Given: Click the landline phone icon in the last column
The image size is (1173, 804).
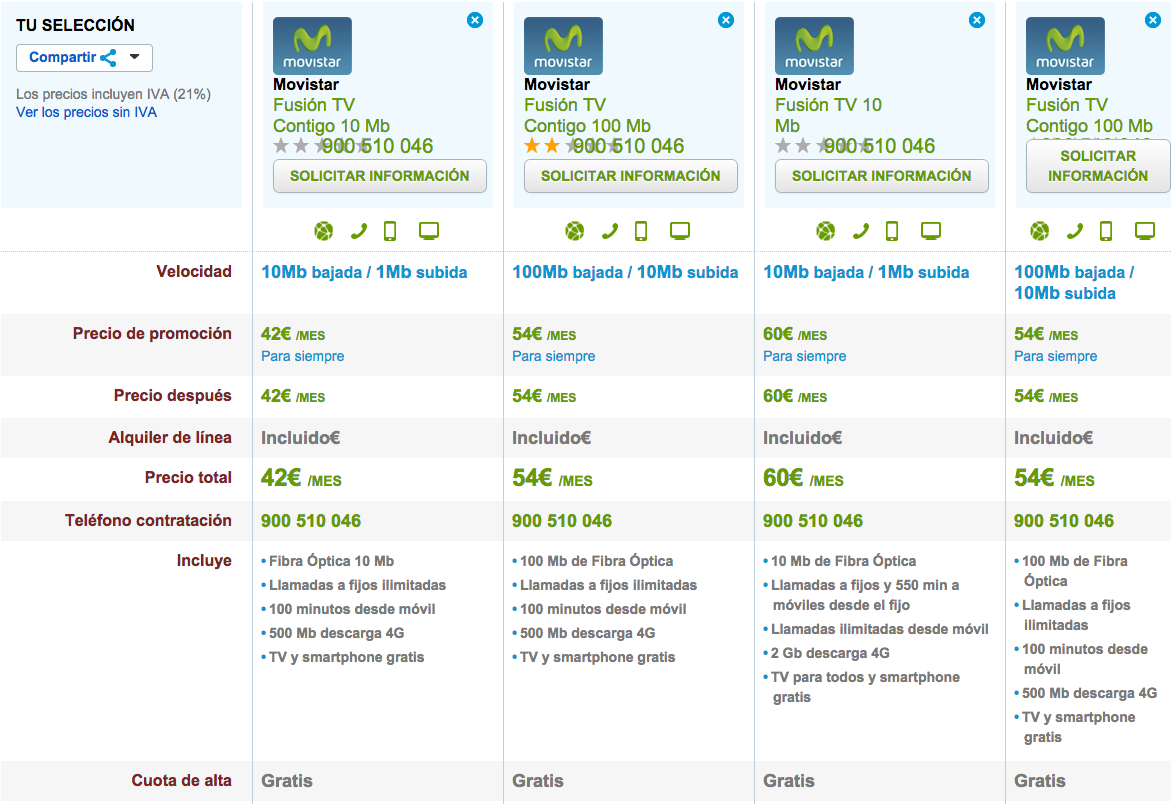Looking at the screenshot, I should point(1075,232).
